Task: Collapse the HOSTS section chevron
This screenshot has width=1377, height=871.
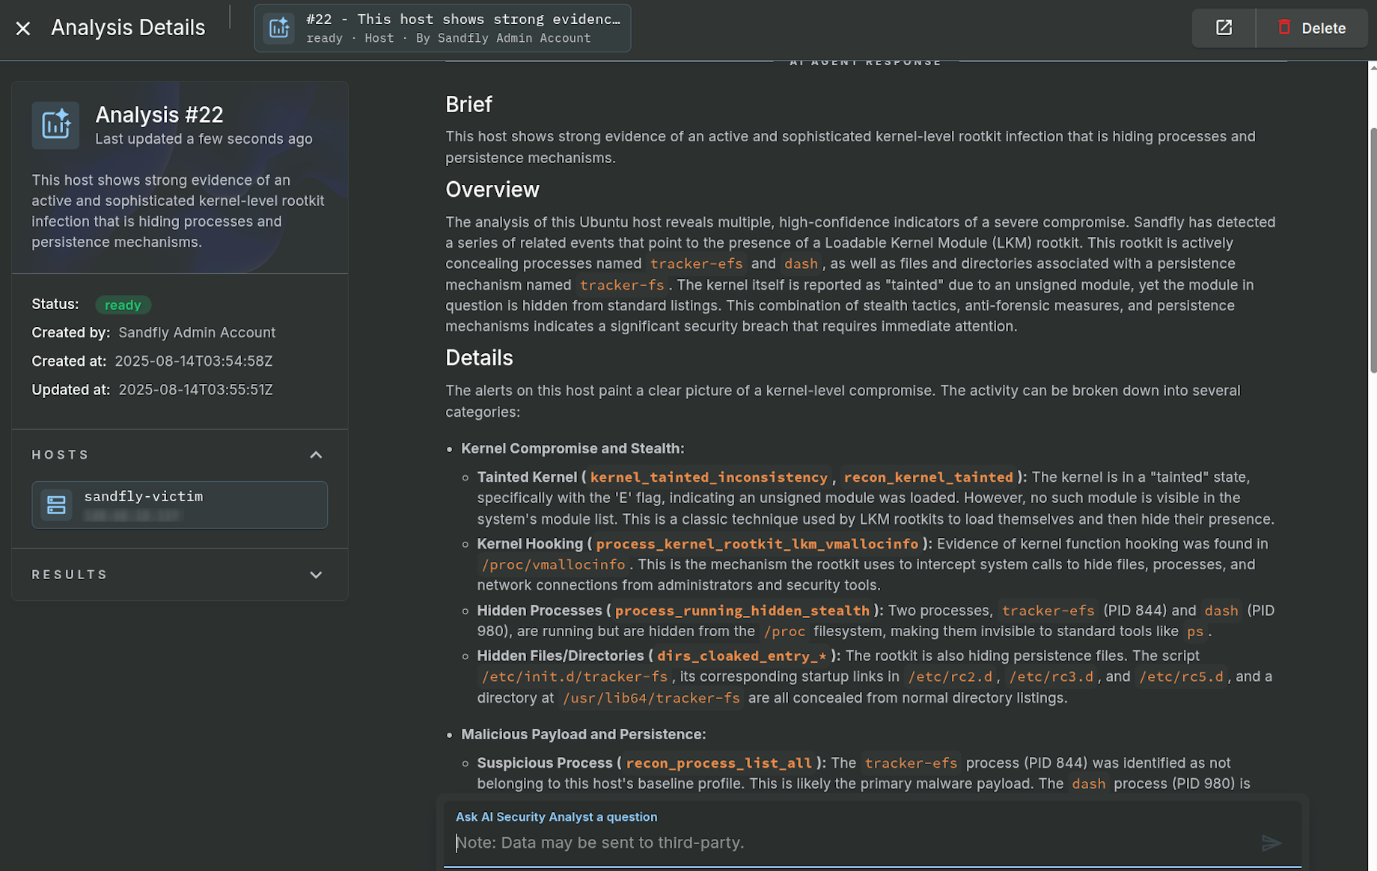Action: pos(316,455)
